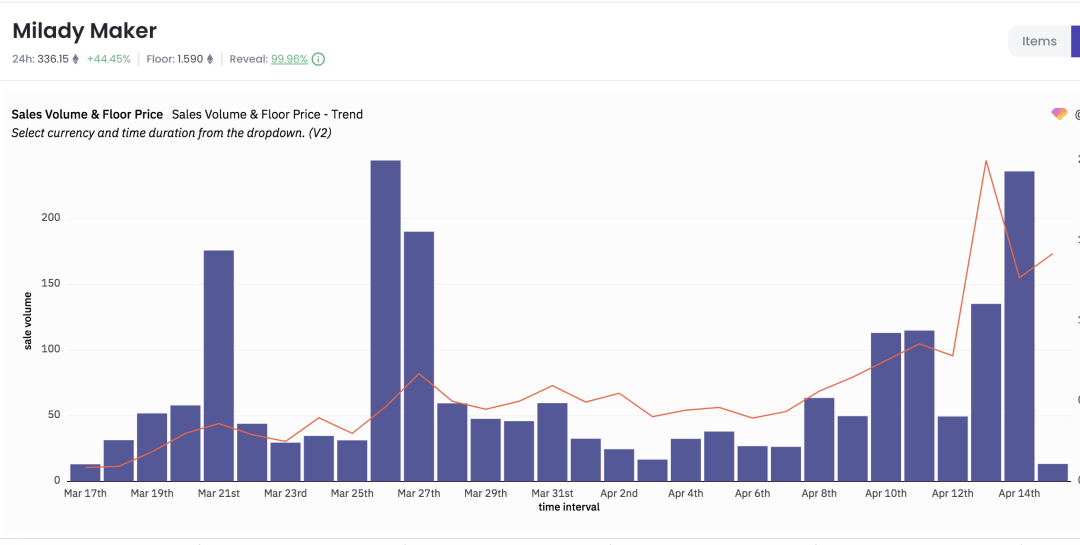Viewport: 1080px width, 545px height.
Task: Click the bold Sales Volume & Floor Price heading
Action: click(x=87, y=114)
